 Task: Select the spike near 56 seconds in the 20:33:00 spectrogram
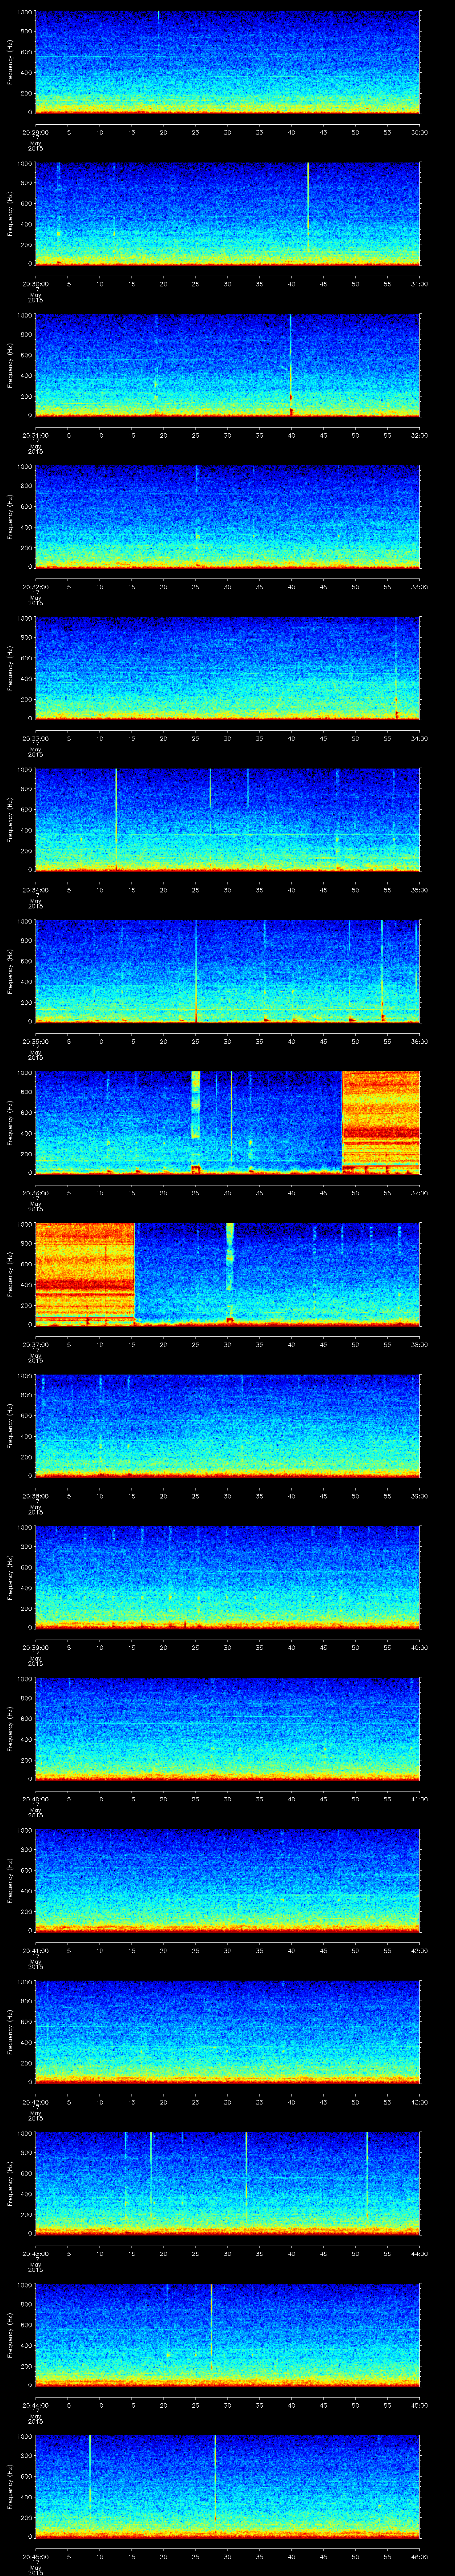pyautogui.click(x=396, y=670)
